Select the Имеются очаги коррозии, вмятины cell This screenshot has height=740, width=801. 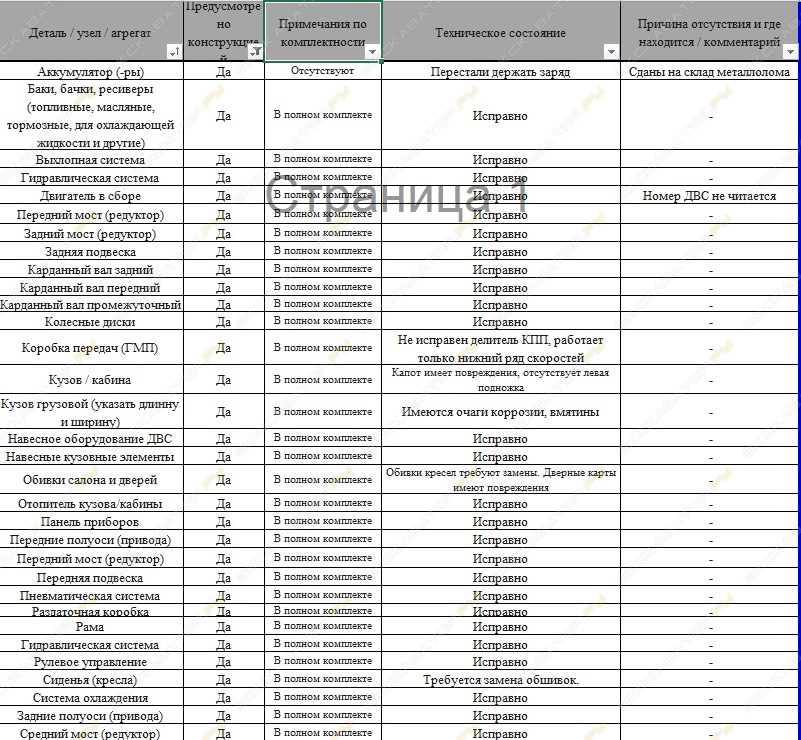click(x=501, y=412)
